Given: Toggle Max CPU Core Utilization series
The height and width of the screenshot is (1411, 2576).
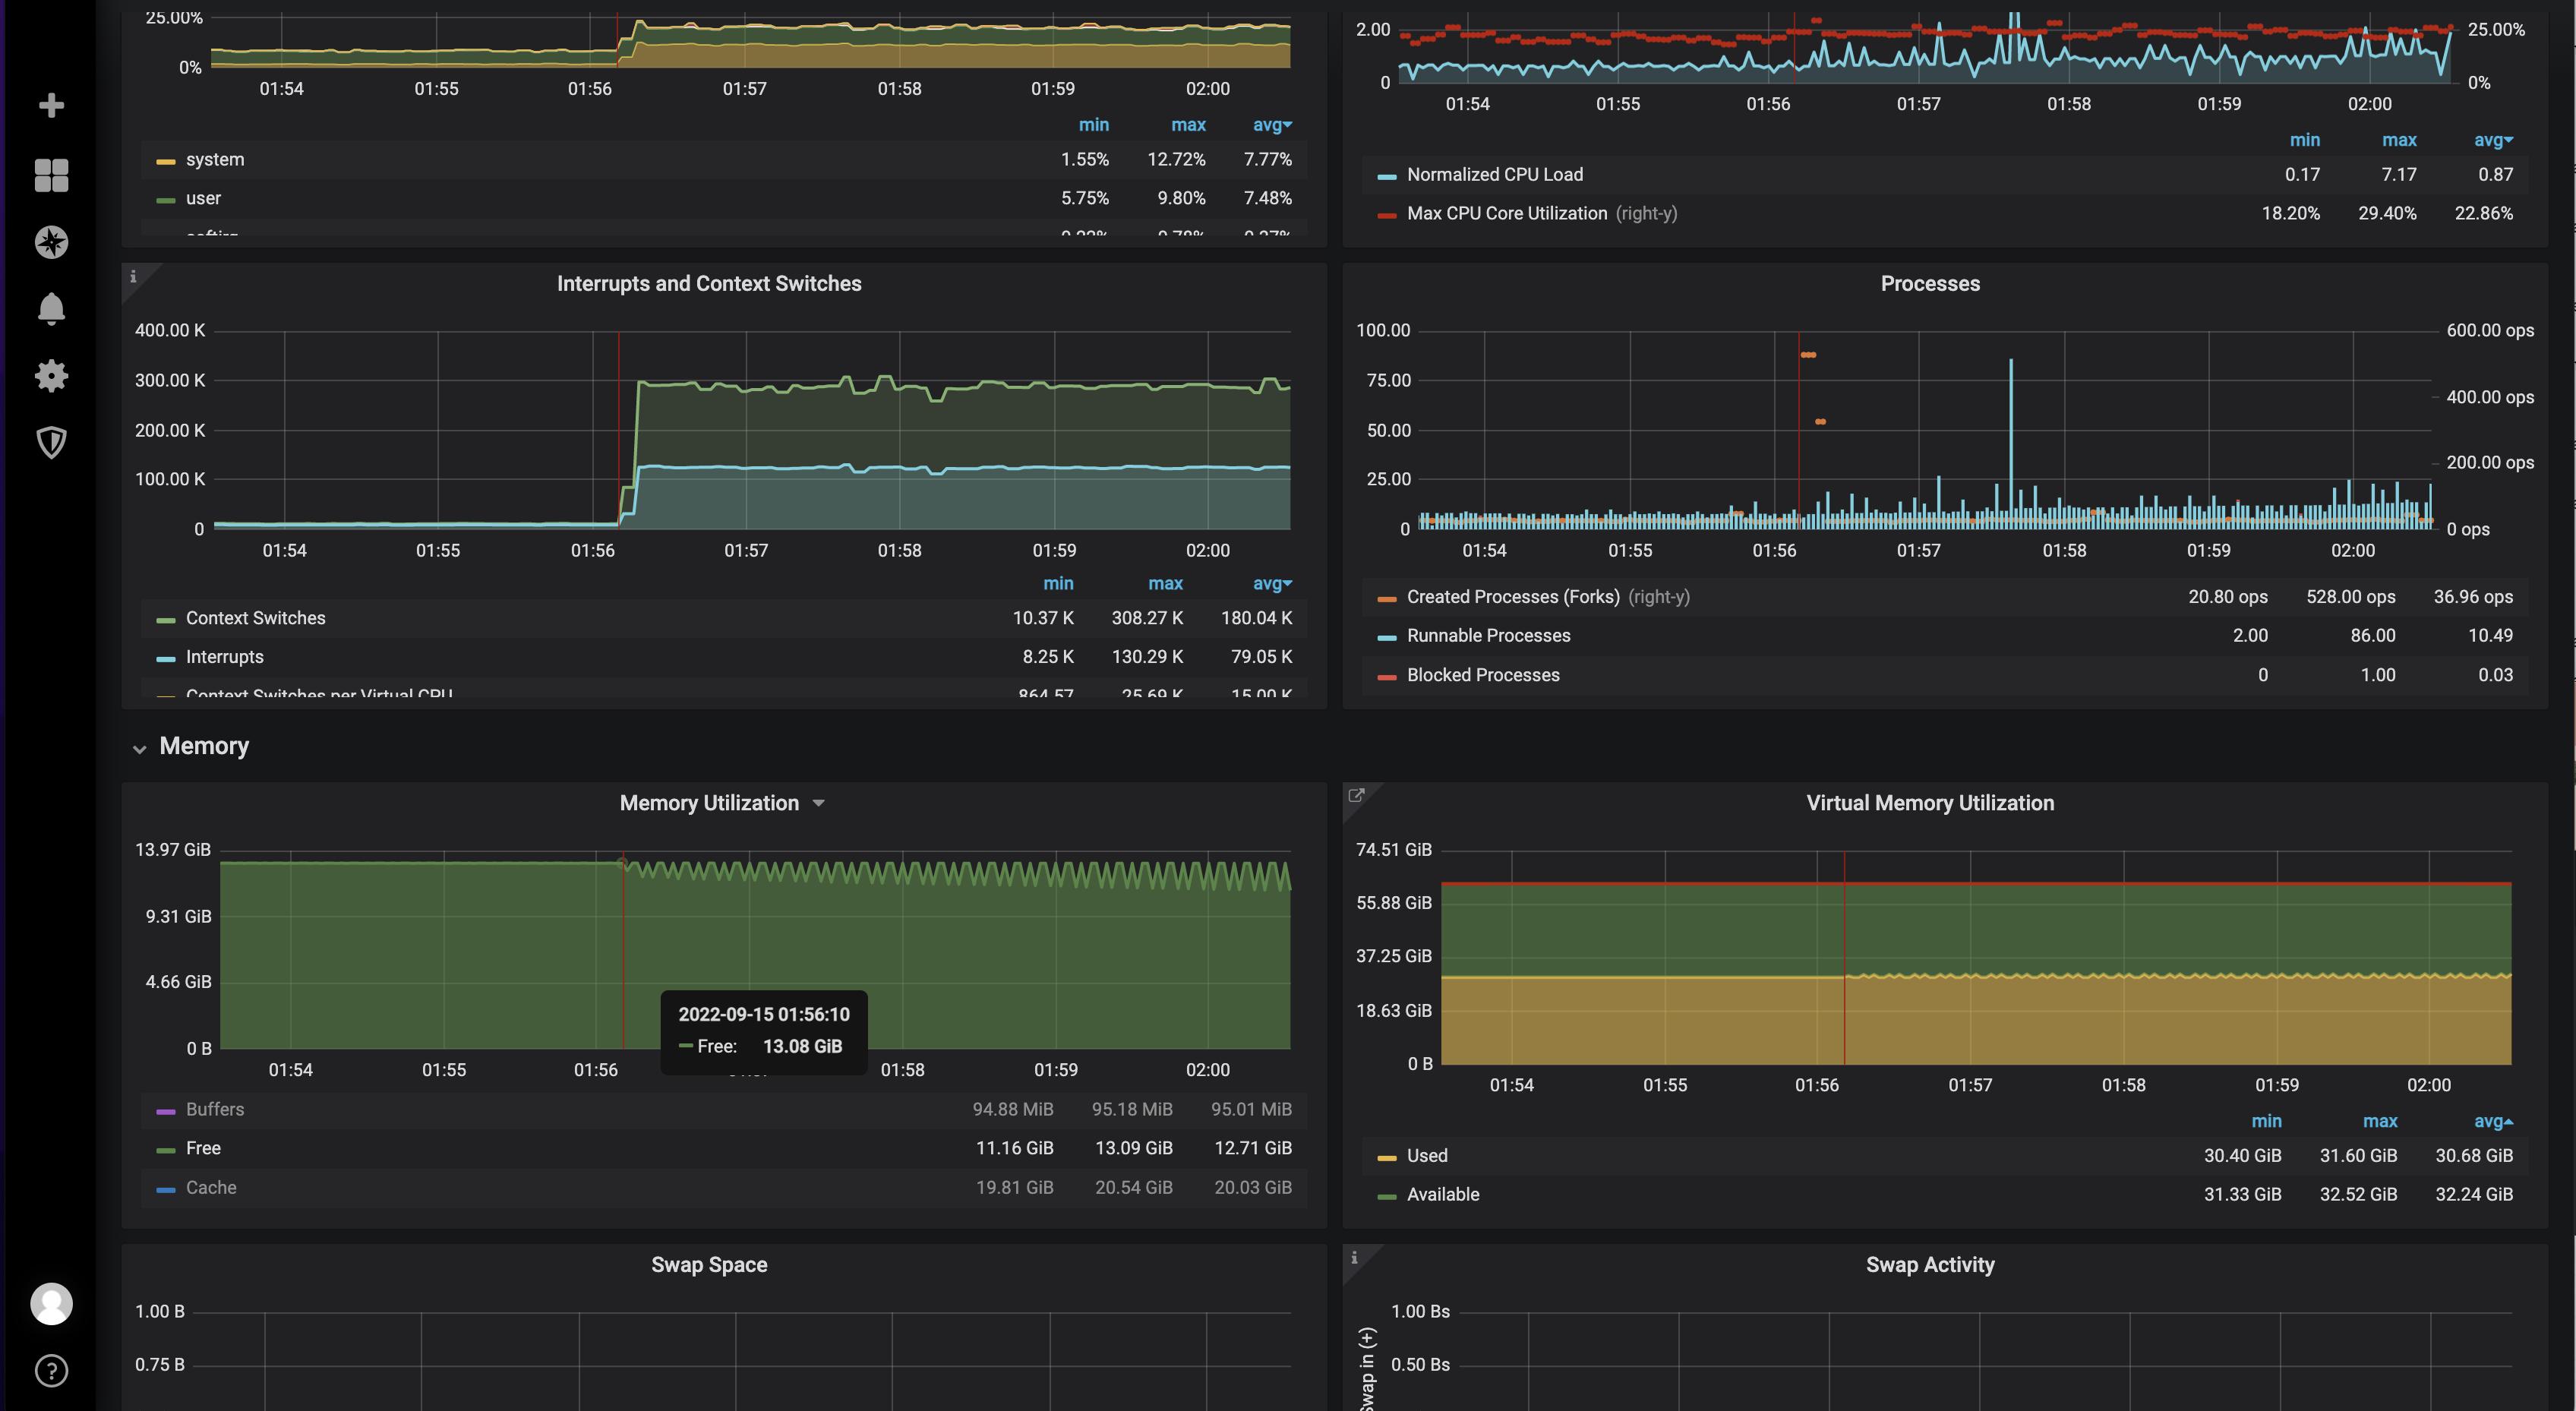Looking at the screenshot, I should 1506,213.
